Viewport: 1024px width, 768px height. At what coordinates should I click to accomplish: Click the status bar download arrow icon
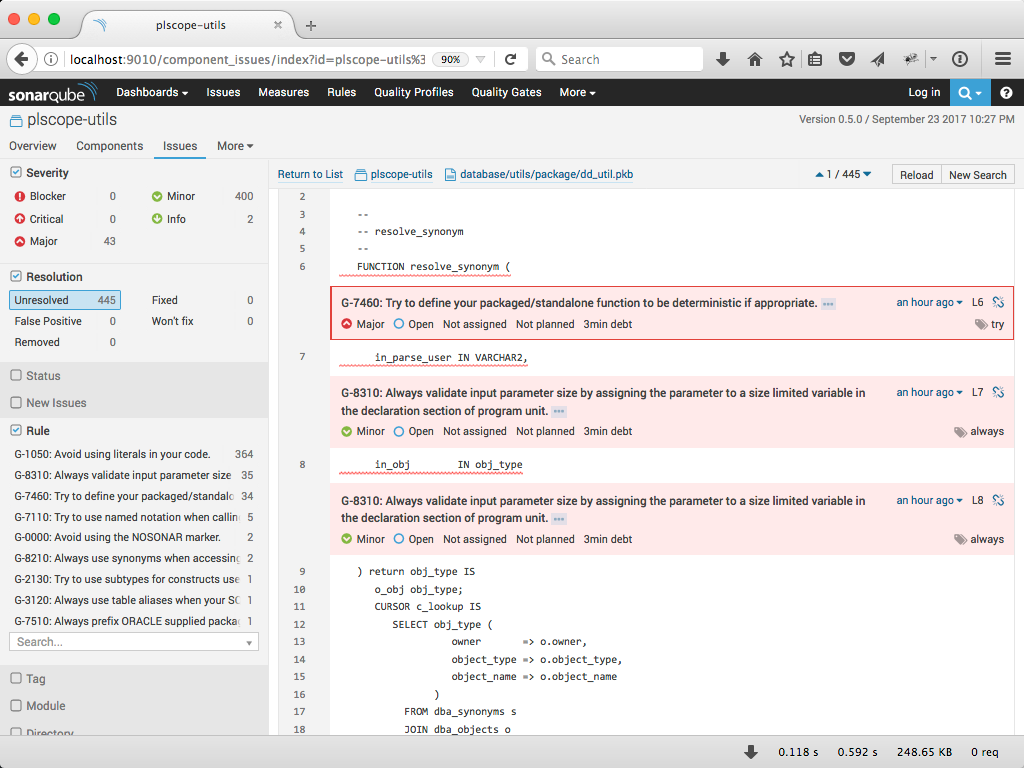[x=751, y=752]
